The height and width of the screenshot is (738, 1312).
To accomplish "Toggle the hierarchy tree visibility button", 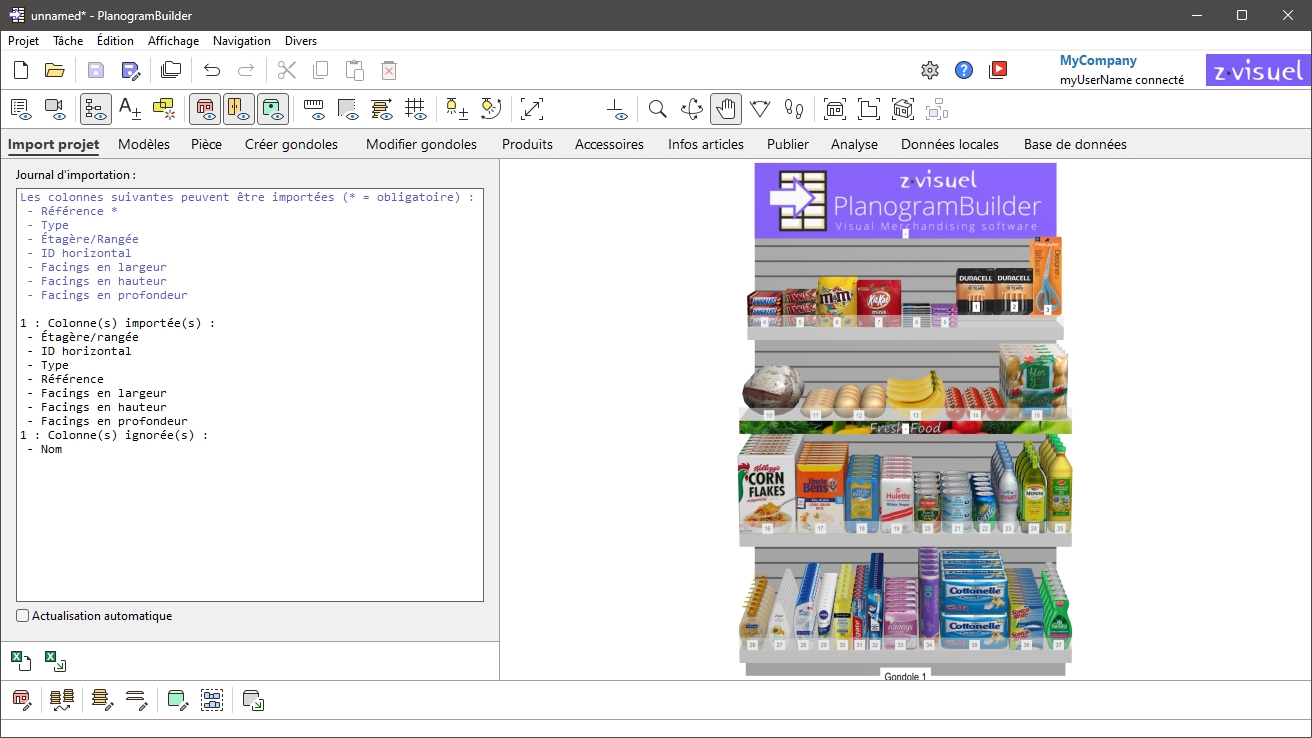I will [x=96, y=109].
